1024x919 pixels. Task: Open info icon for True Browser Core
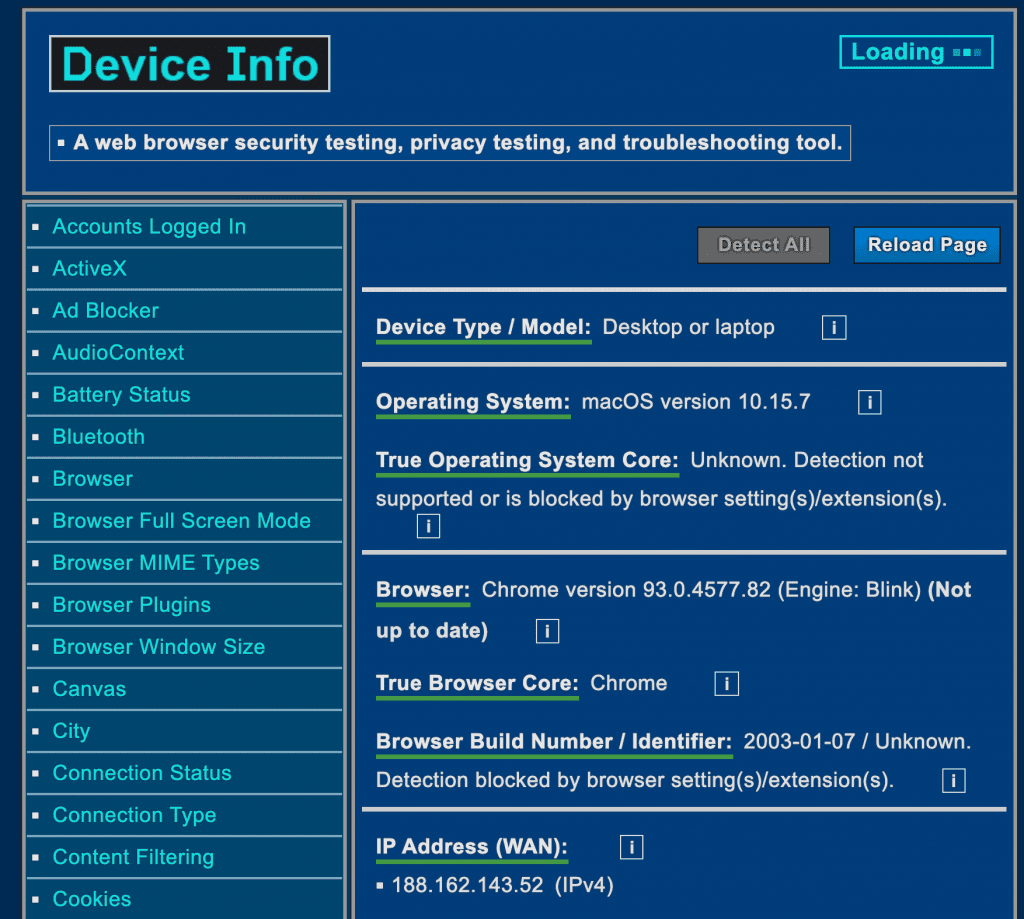pyautogui.click(x=726, y=684)
